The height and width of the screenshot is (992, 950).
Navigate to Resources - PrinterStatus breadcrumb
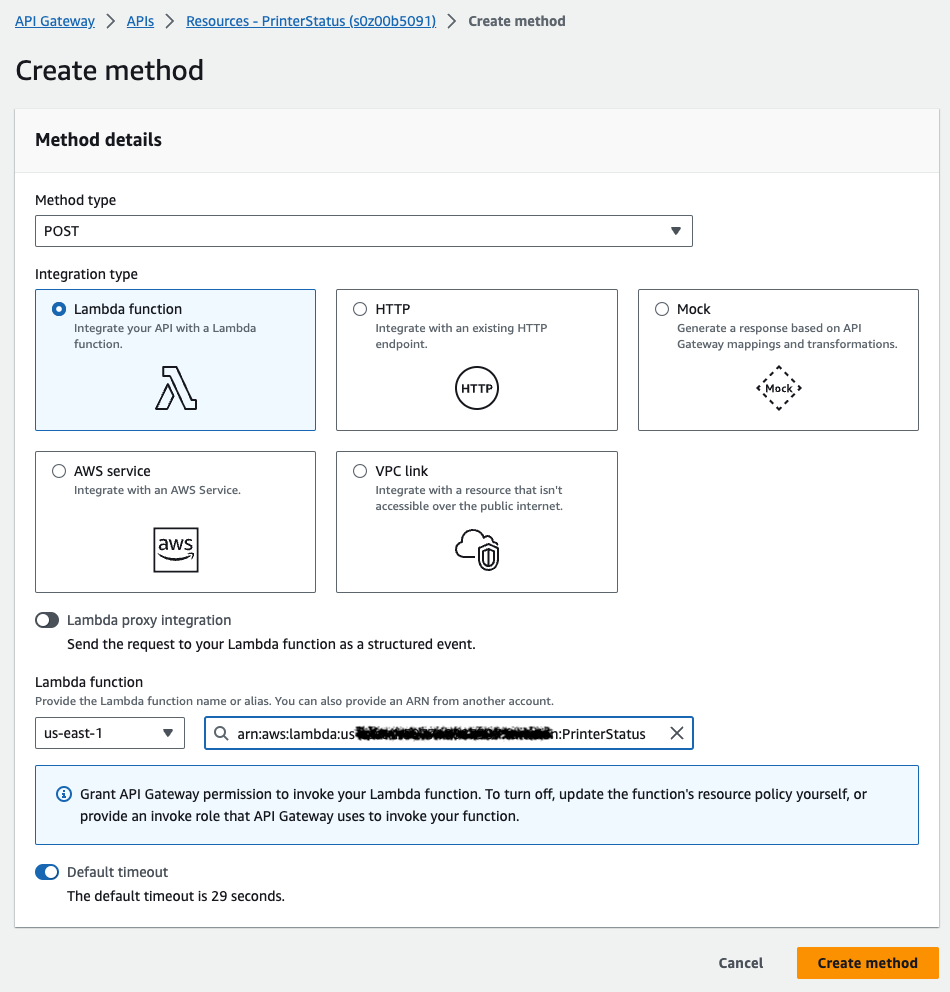pos(311,21)
